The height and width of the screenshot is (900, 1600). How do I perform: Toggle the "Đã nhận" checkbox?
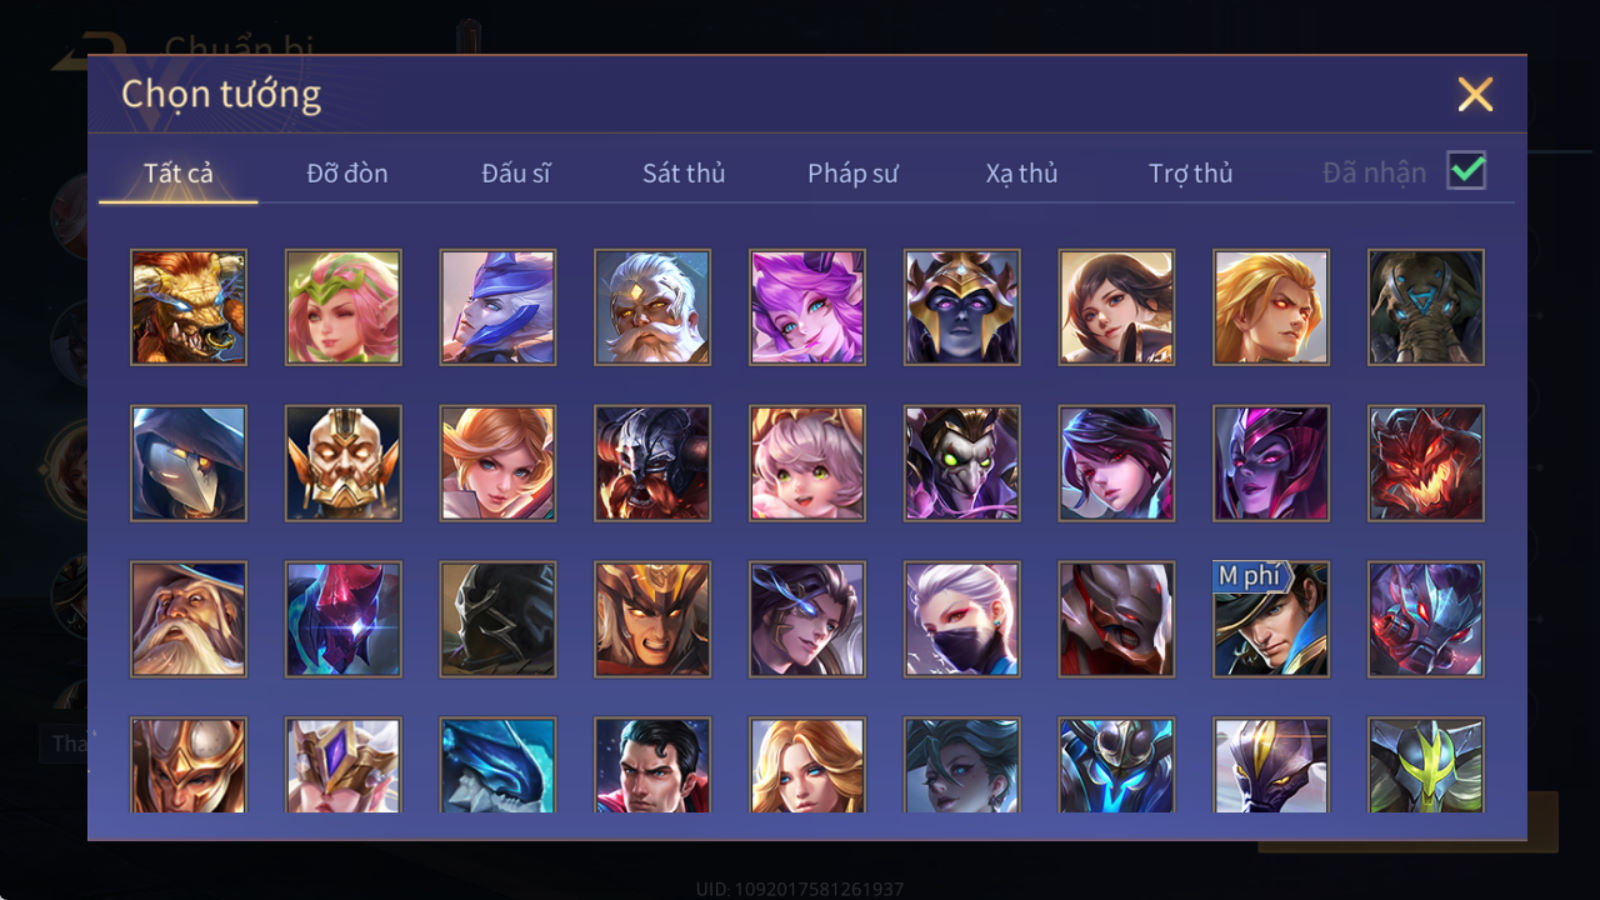coord(1466,171)
